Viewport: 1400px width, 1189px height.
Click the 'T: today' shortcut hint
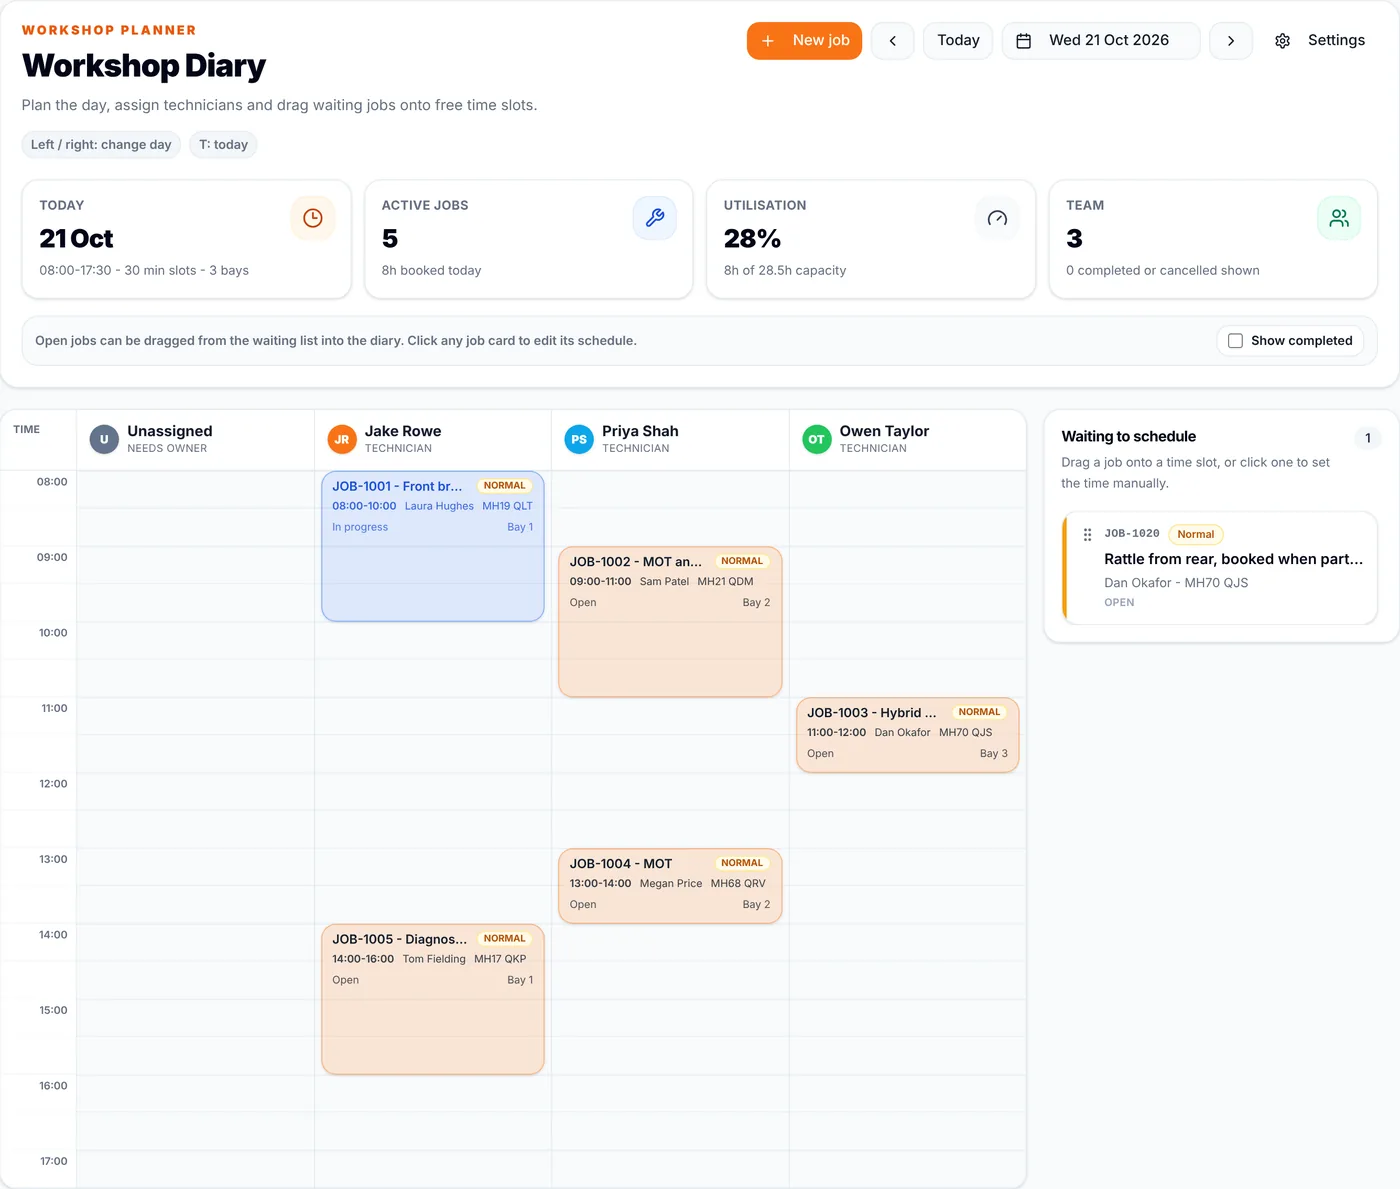[223, 145]
